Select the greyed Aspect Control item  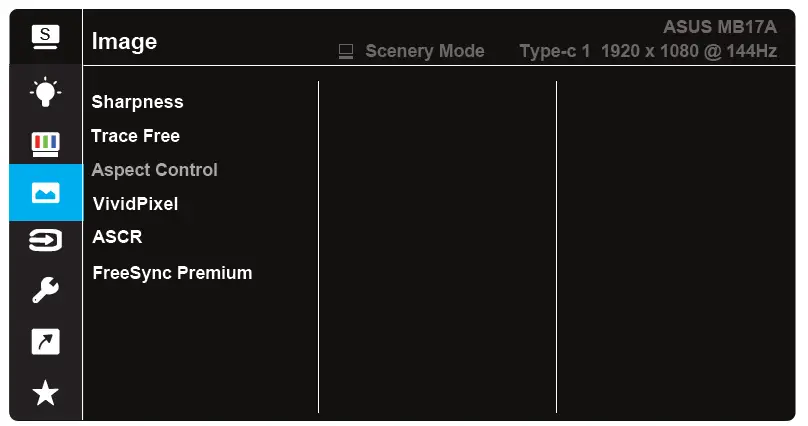(155, 170)
